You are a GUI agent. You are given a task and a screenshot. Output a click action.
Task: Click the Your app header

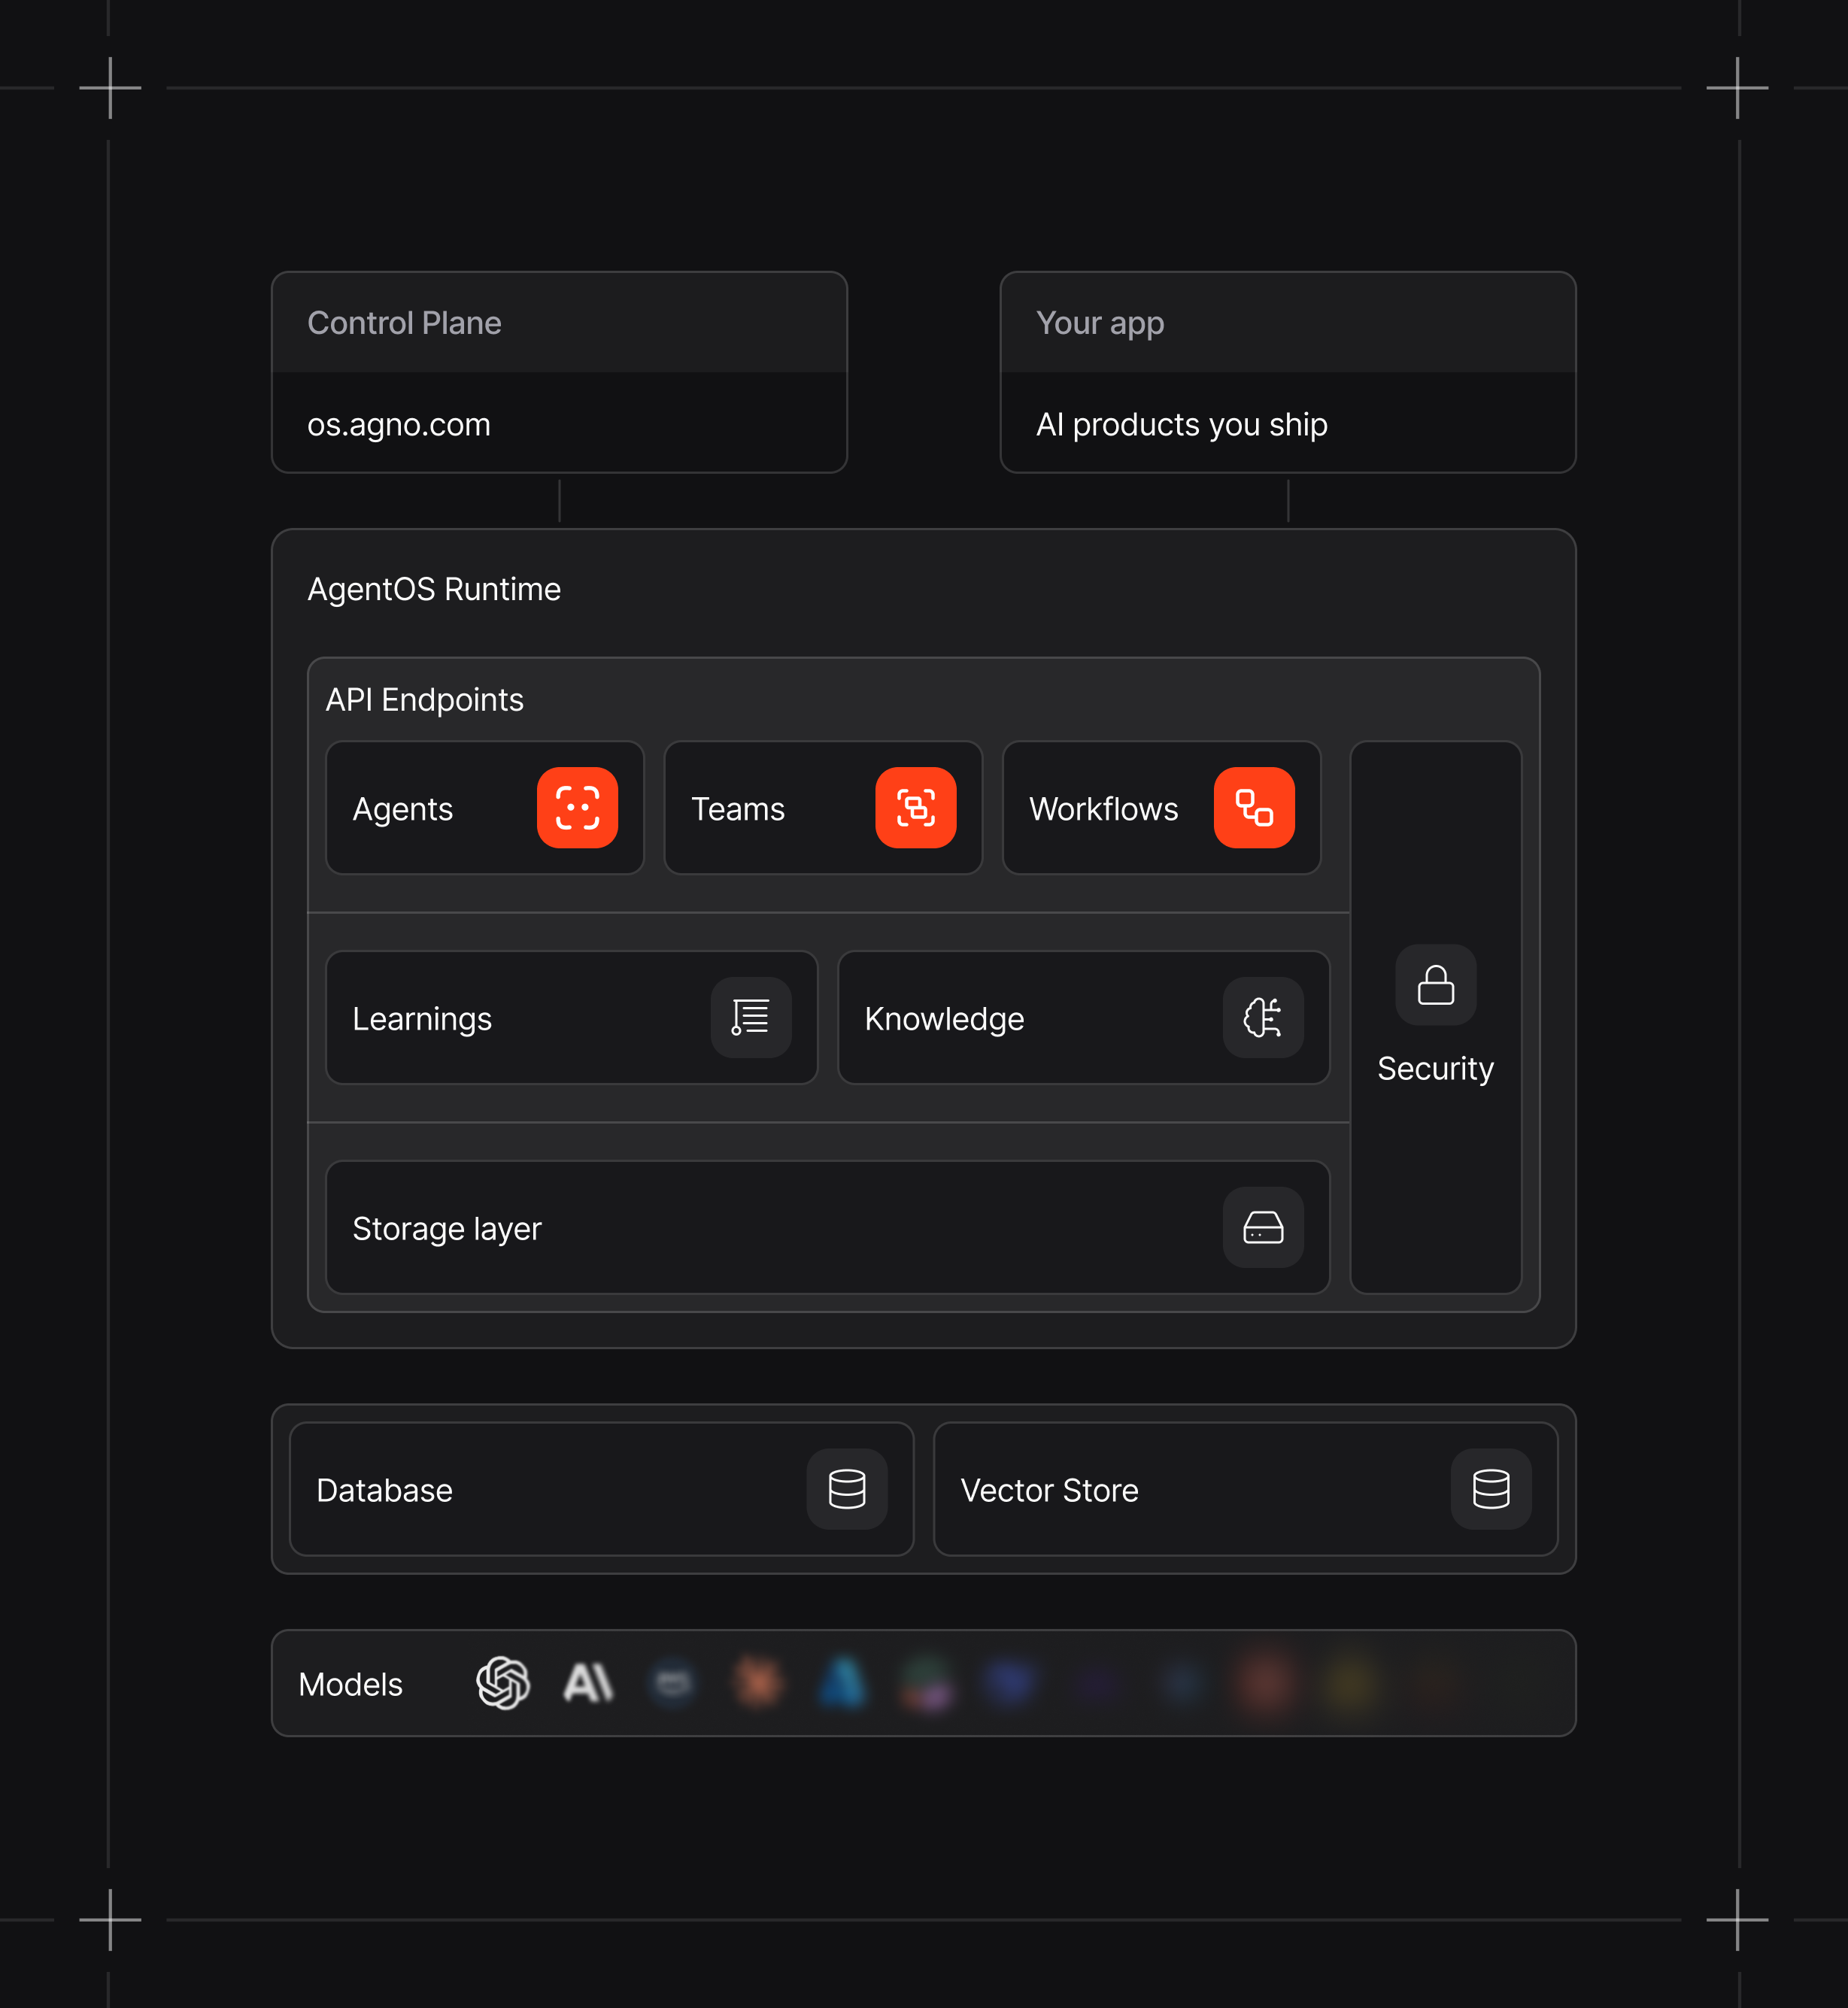(1099, 322)
